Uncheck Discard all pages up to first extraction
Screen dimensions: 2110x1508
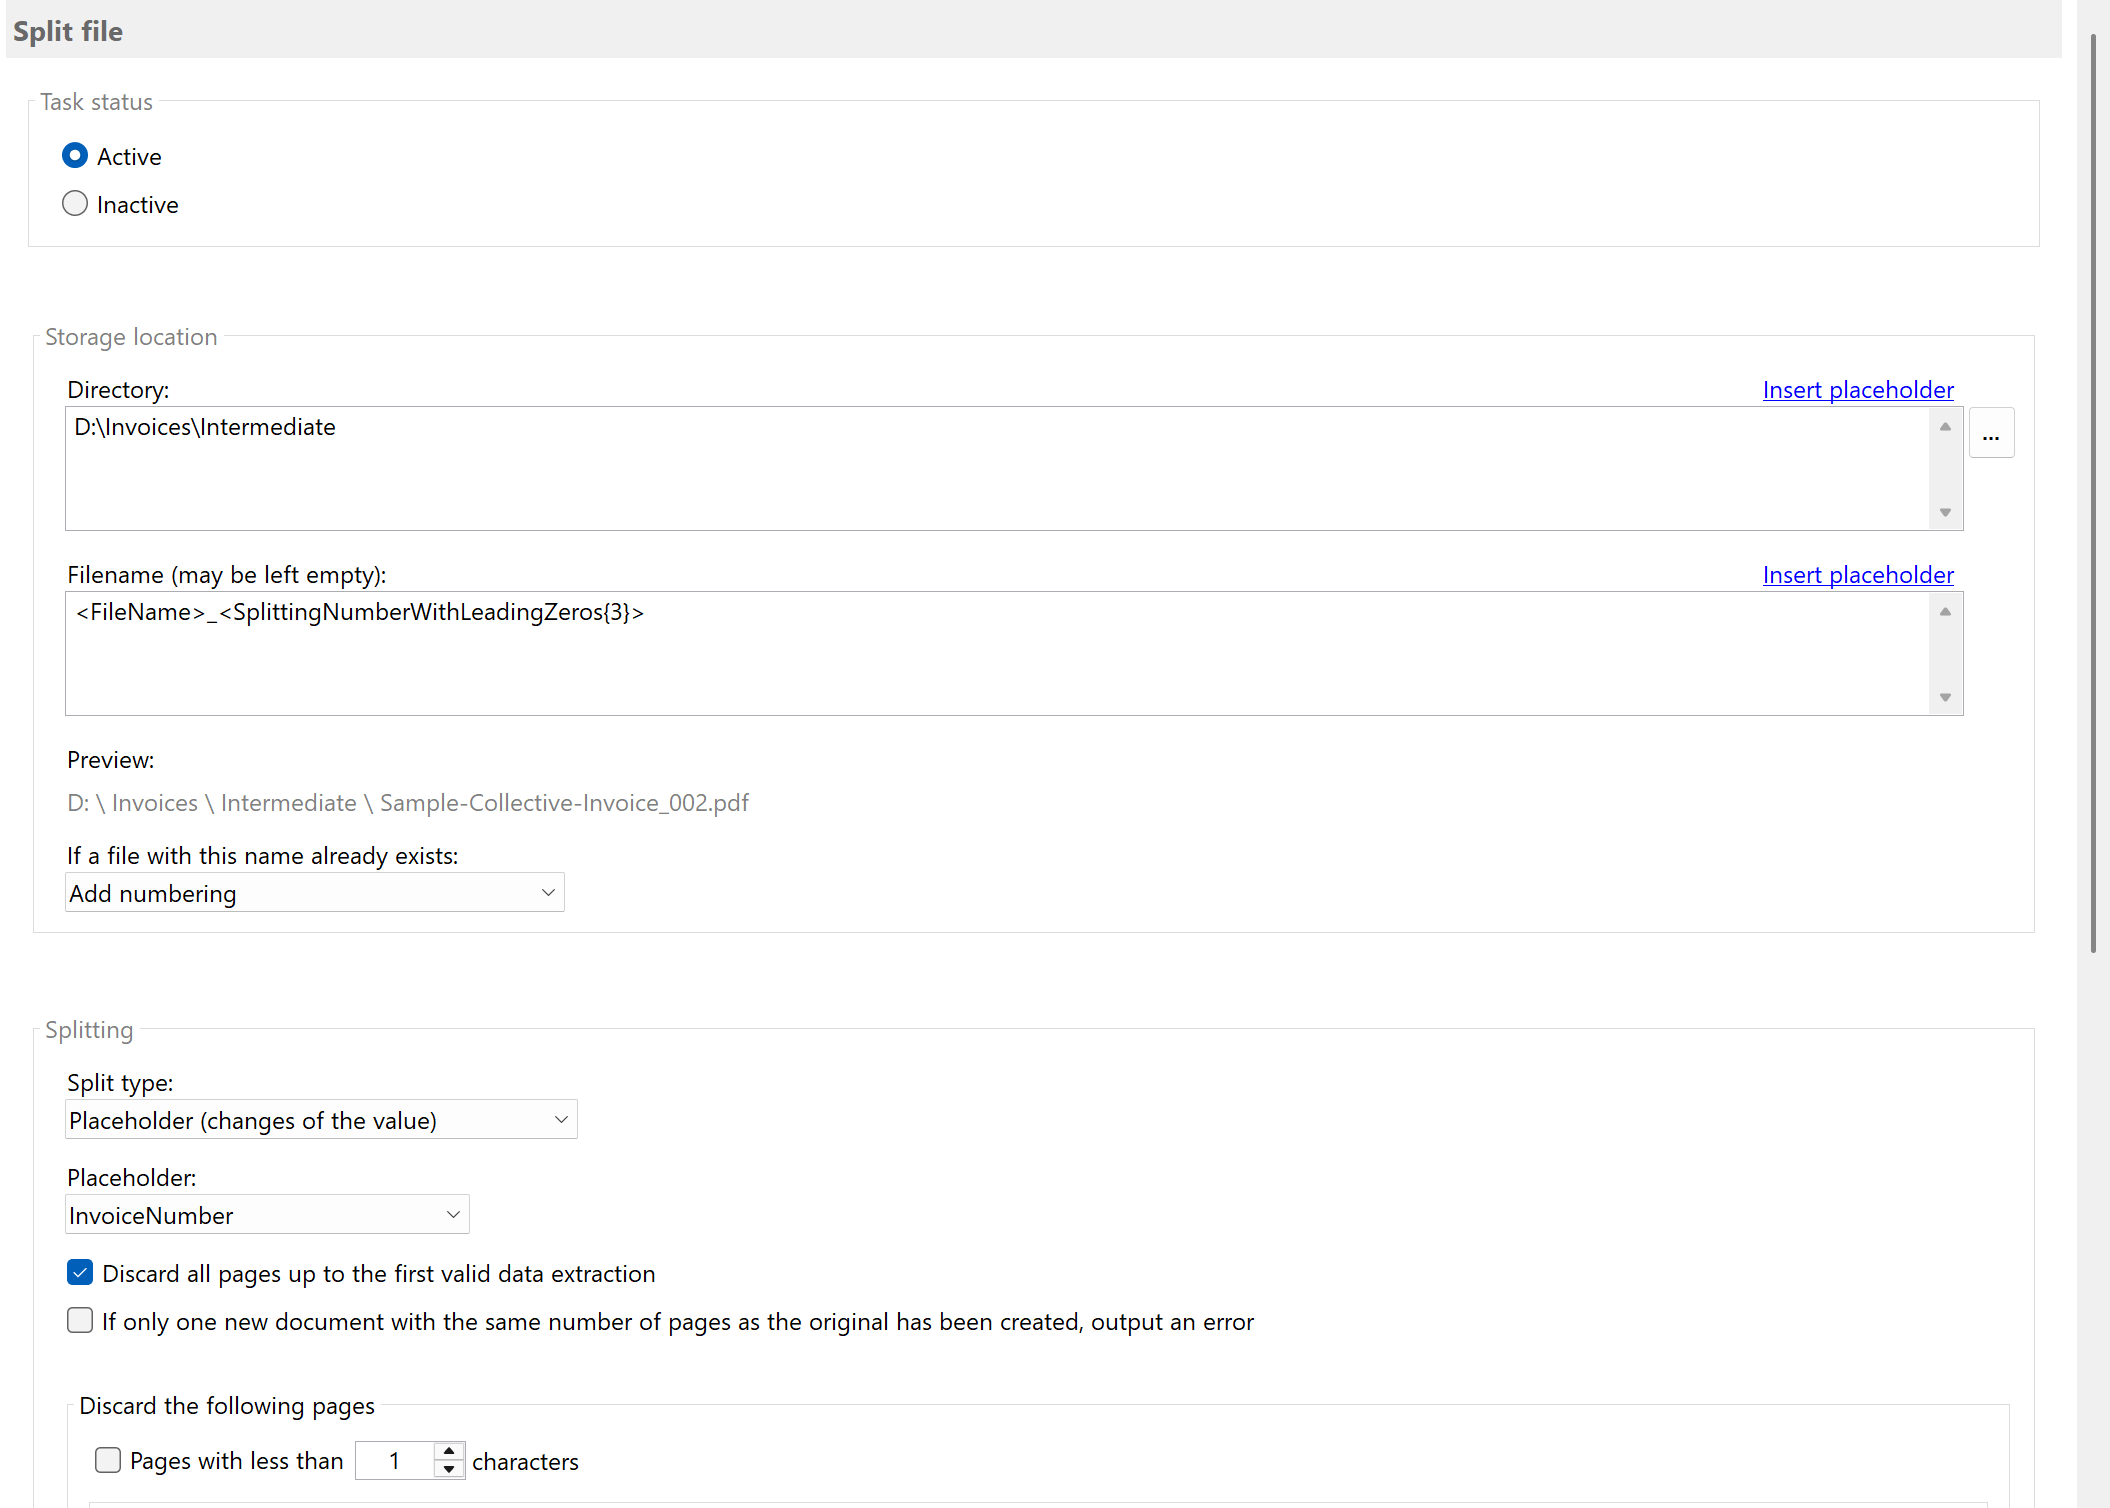(x=80, y=1273)
